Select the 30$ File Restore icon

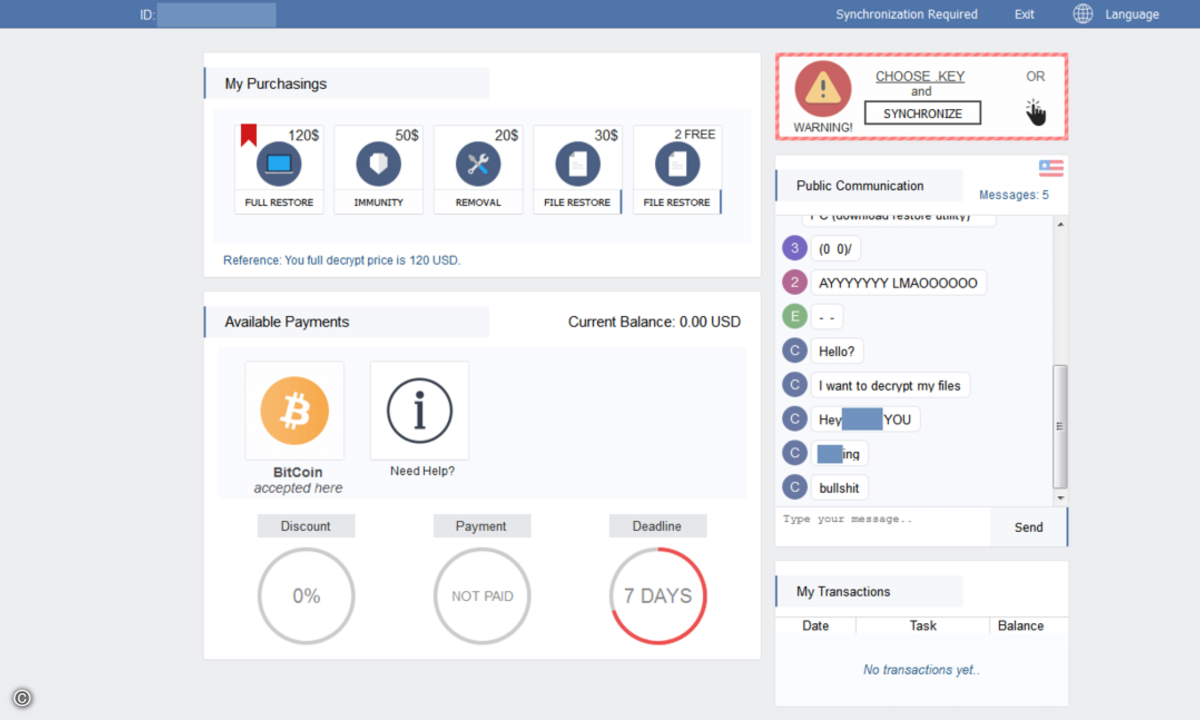[x=578, y=164]
